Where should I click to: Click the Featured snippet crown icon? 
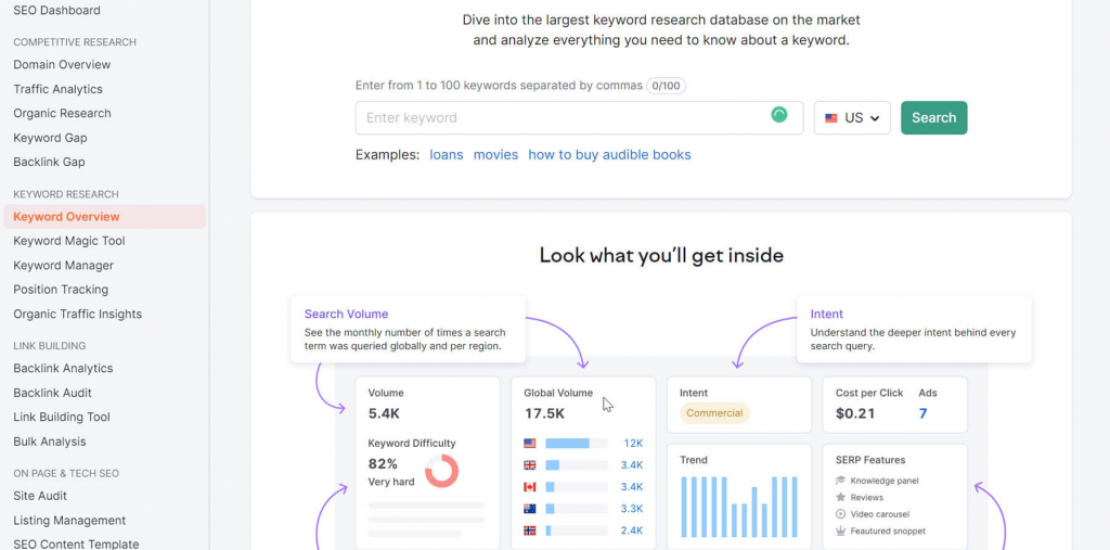(x=840, y=531)
